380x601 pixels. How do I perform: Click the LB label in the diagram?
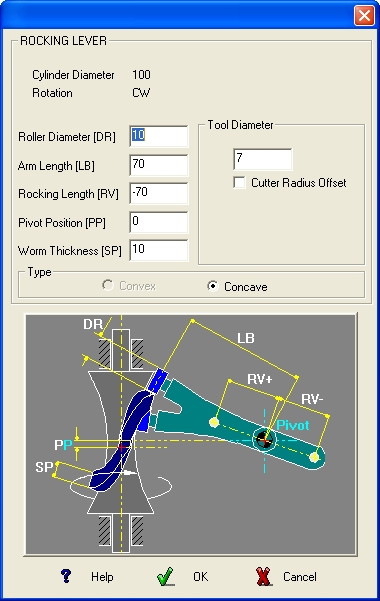click(x=246, y=338)
